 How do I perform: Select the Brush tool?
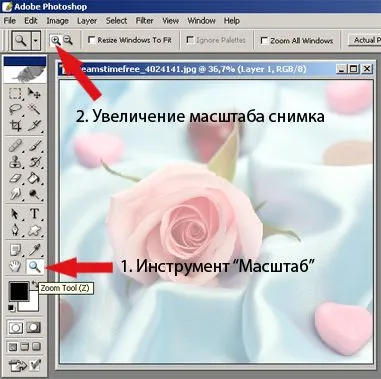[x=34, y=146]
